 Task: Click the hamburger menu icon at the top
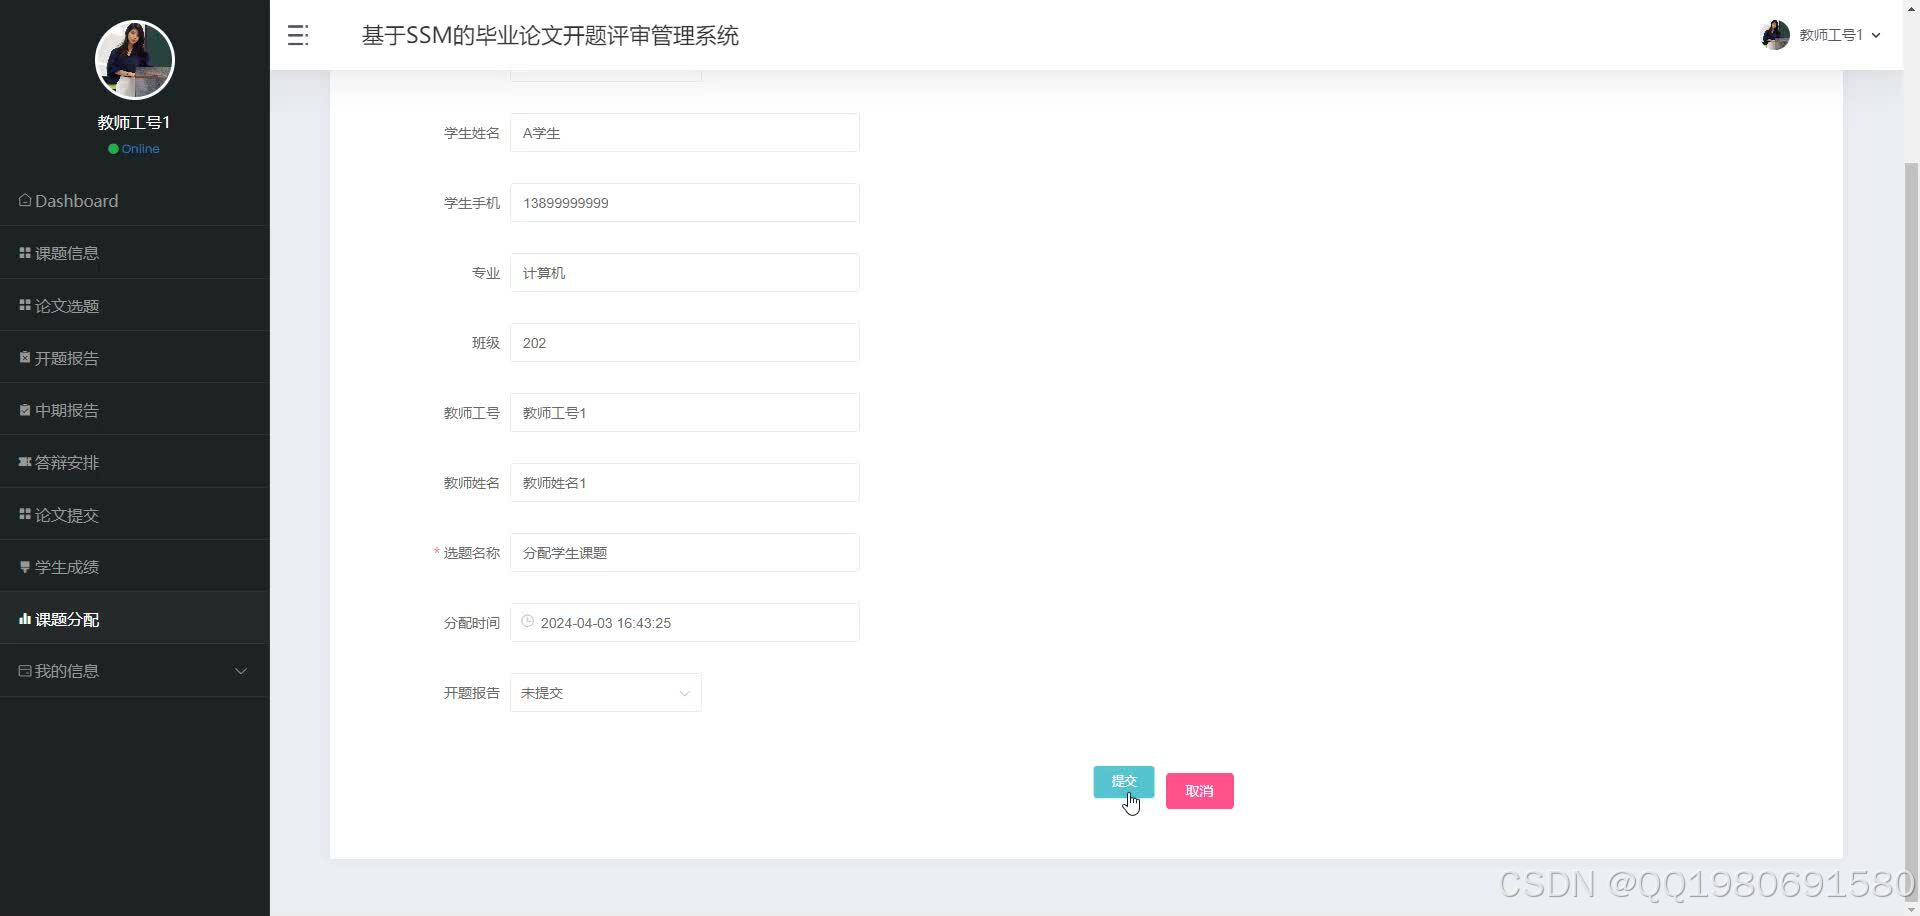pyautogui.click(x=297, y=35)
